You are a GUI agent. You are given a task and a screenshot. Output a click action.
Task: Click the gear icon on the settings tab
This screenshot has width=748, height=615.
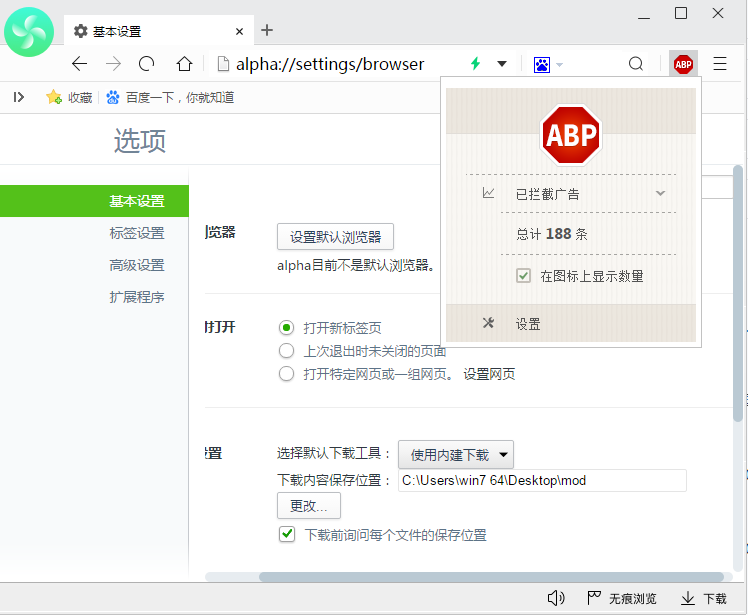tap(80, 31)
